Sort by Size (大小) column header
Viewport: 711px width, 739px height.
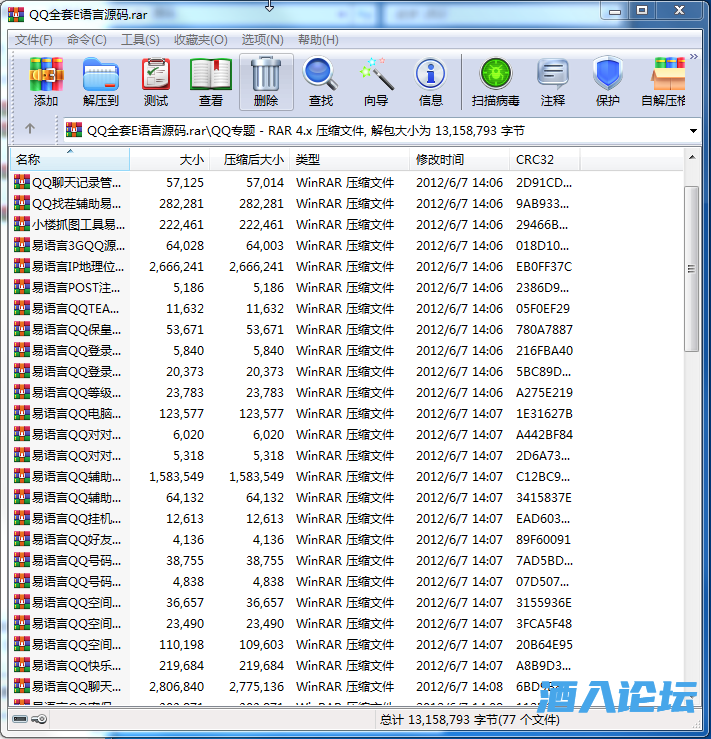(170, 159)
